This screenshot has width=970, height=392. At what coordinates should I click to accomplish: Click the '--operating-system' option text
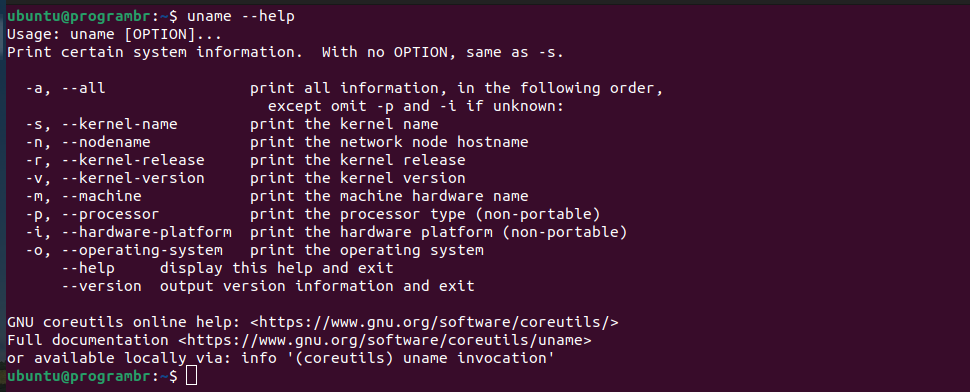coord(142,250)
